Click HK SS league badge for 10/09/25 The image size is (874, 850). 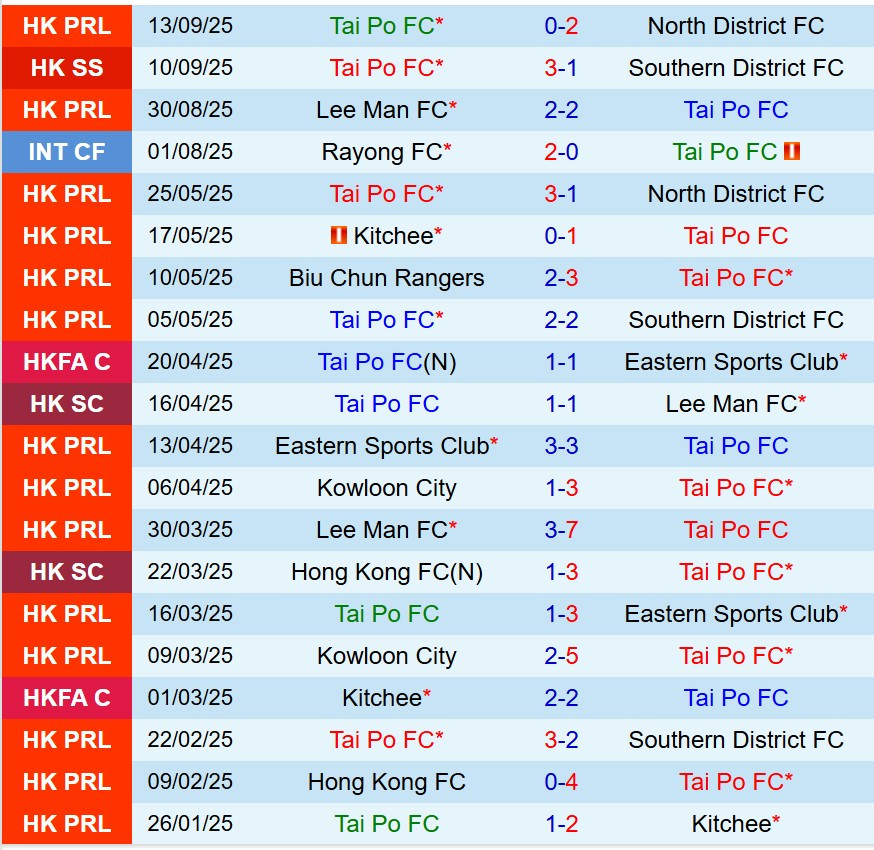coord(67,68)
